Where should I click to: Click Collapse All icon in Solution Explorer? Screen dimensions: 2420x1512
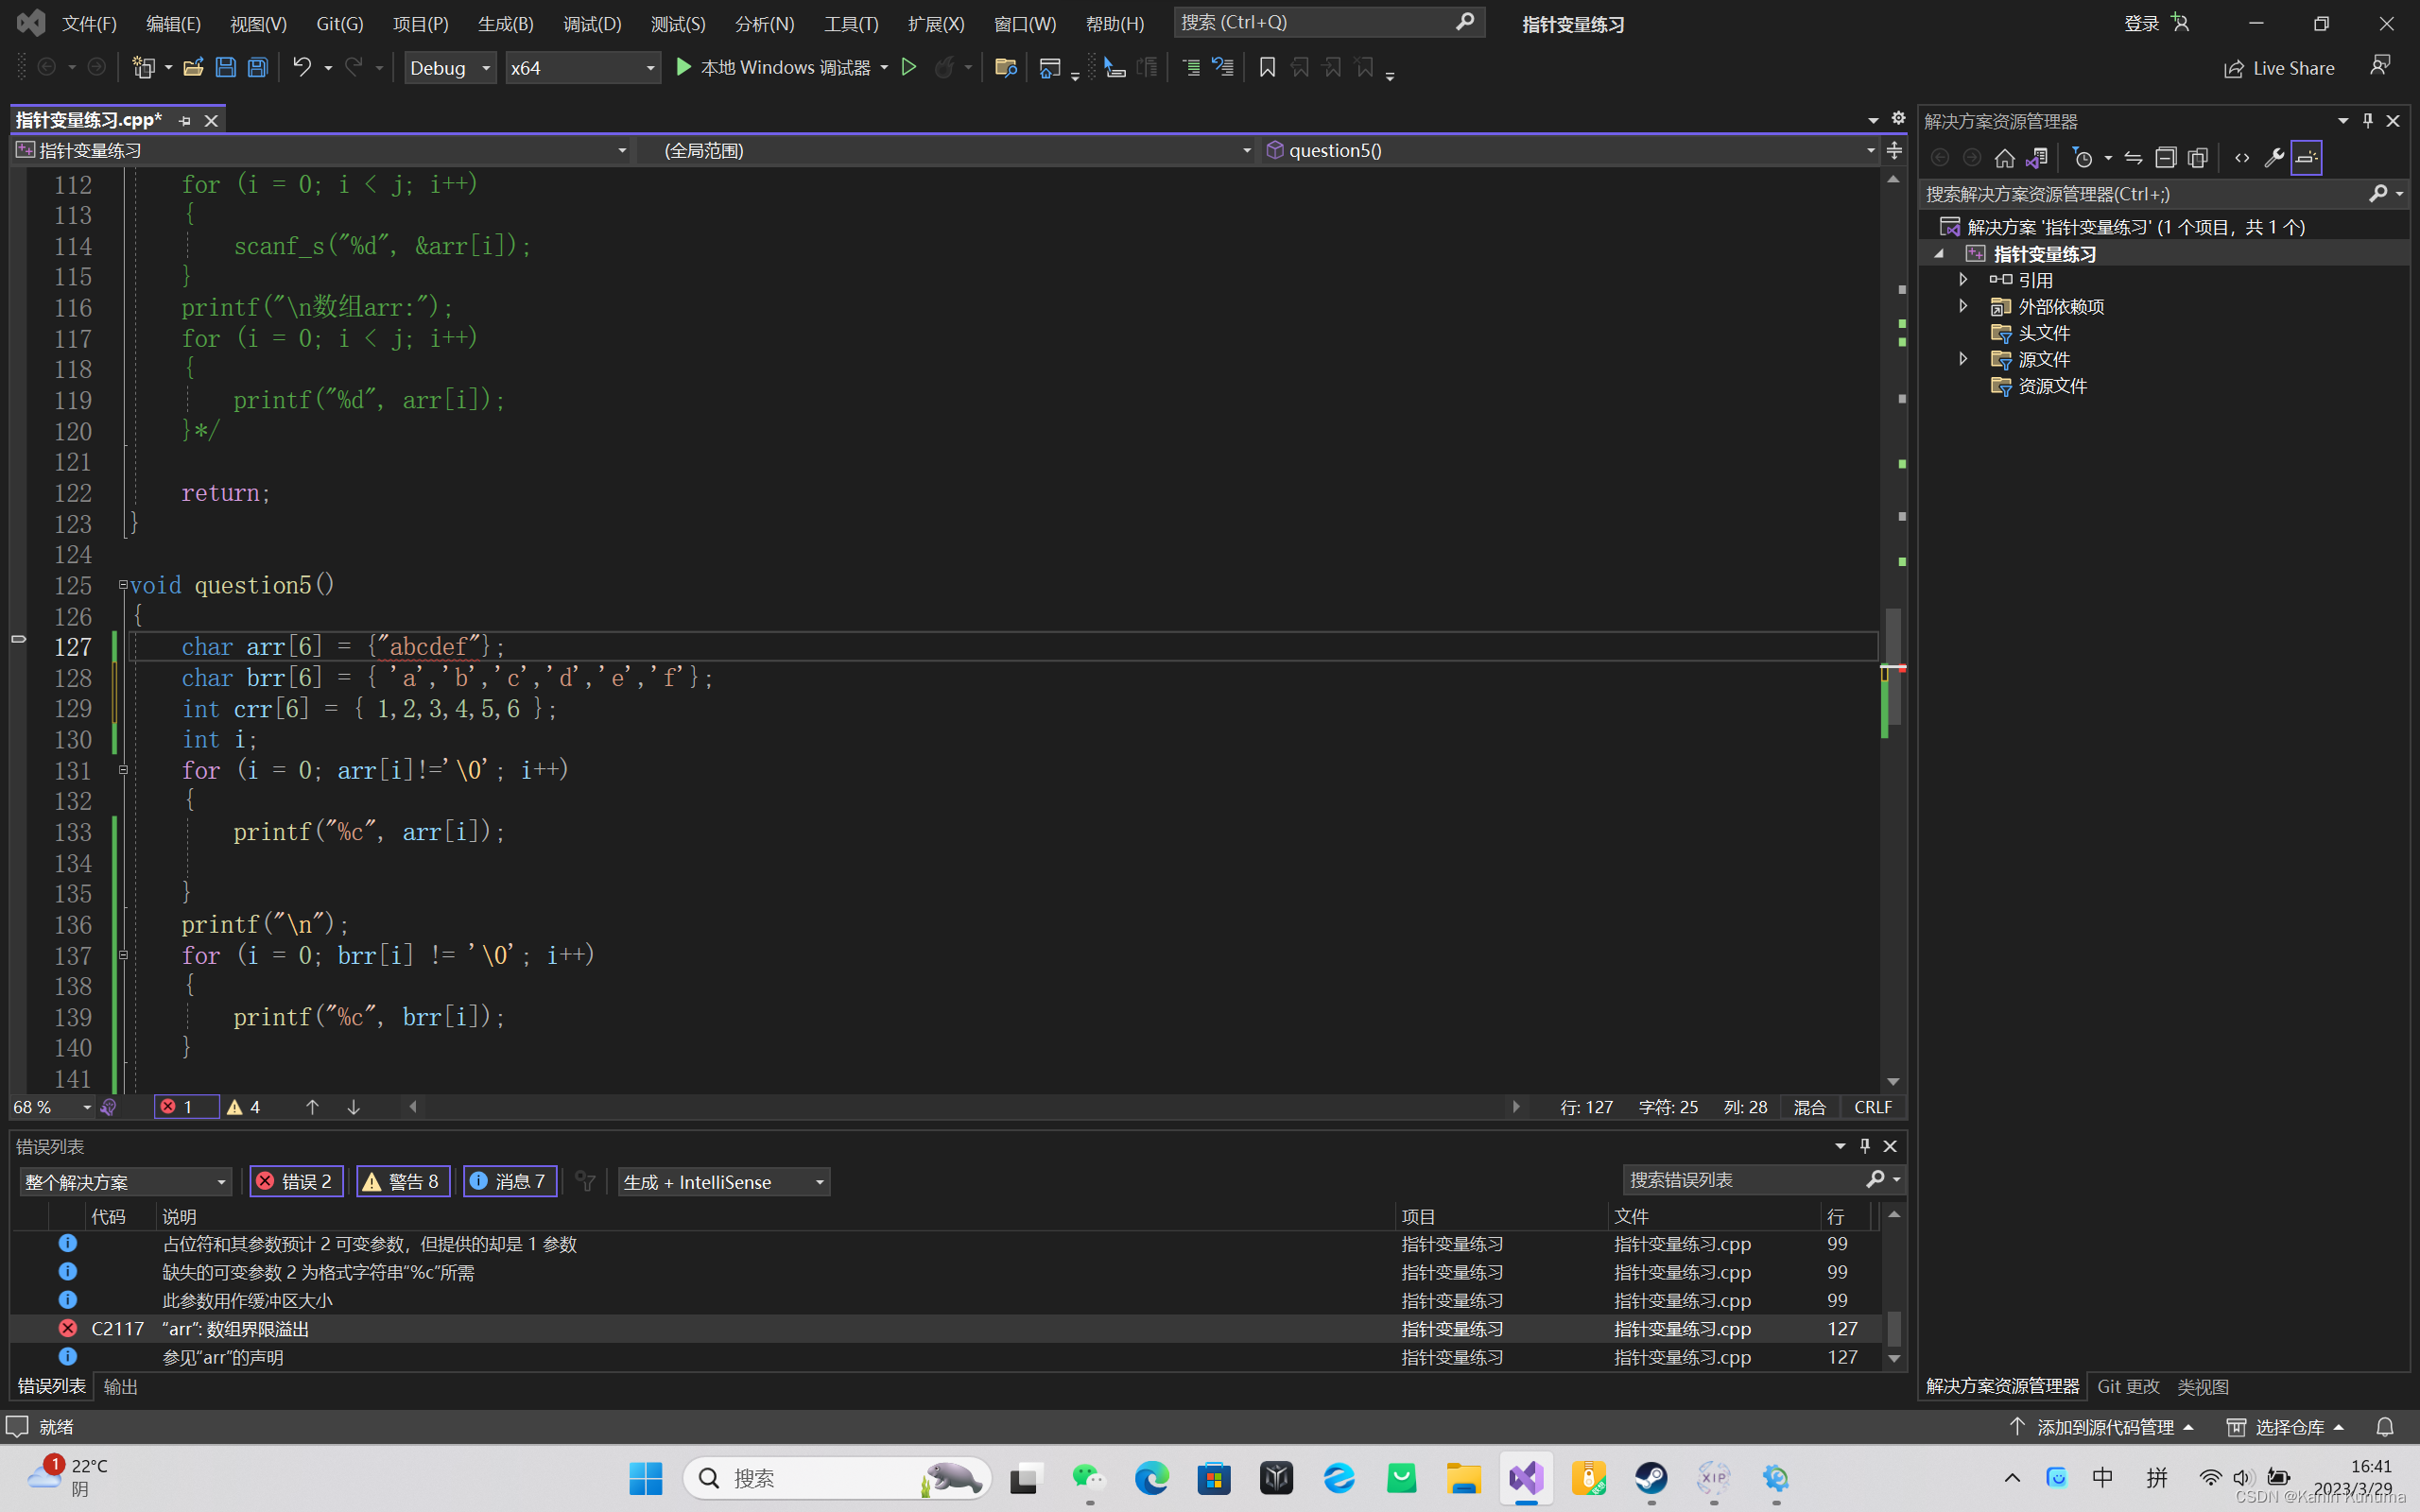(x=2165, y=157)
